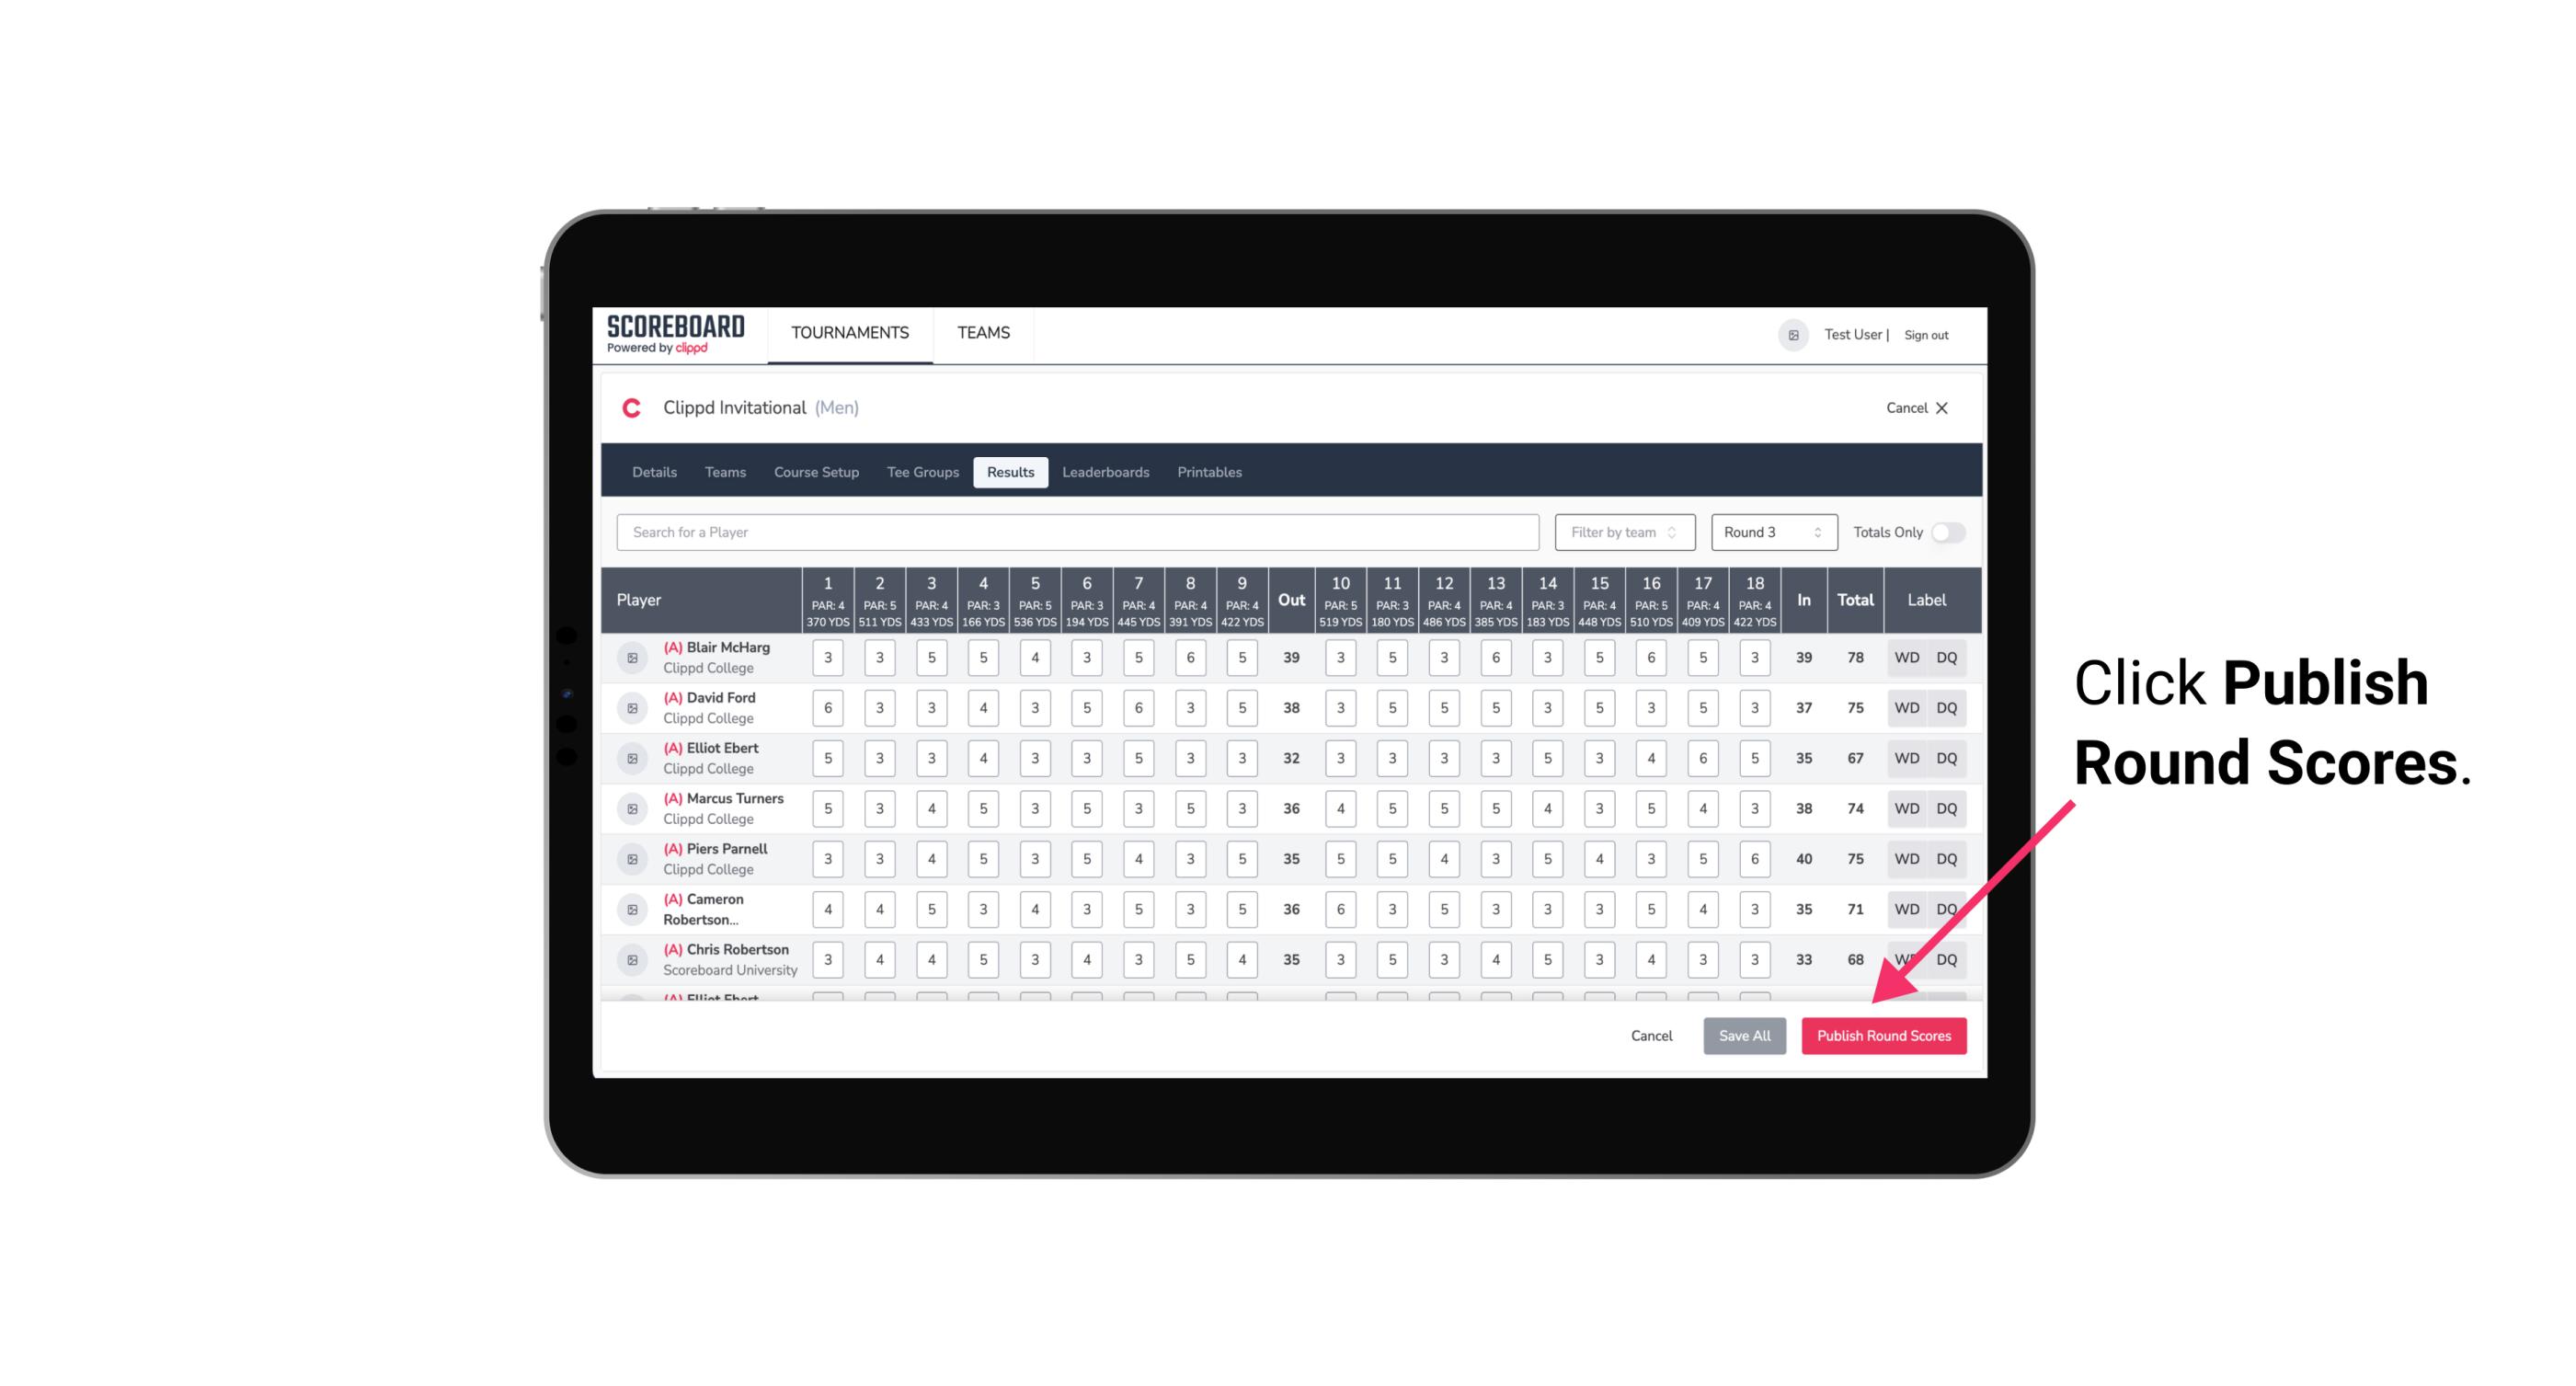
Task: Click the Save All button
Action: 1742,1035
